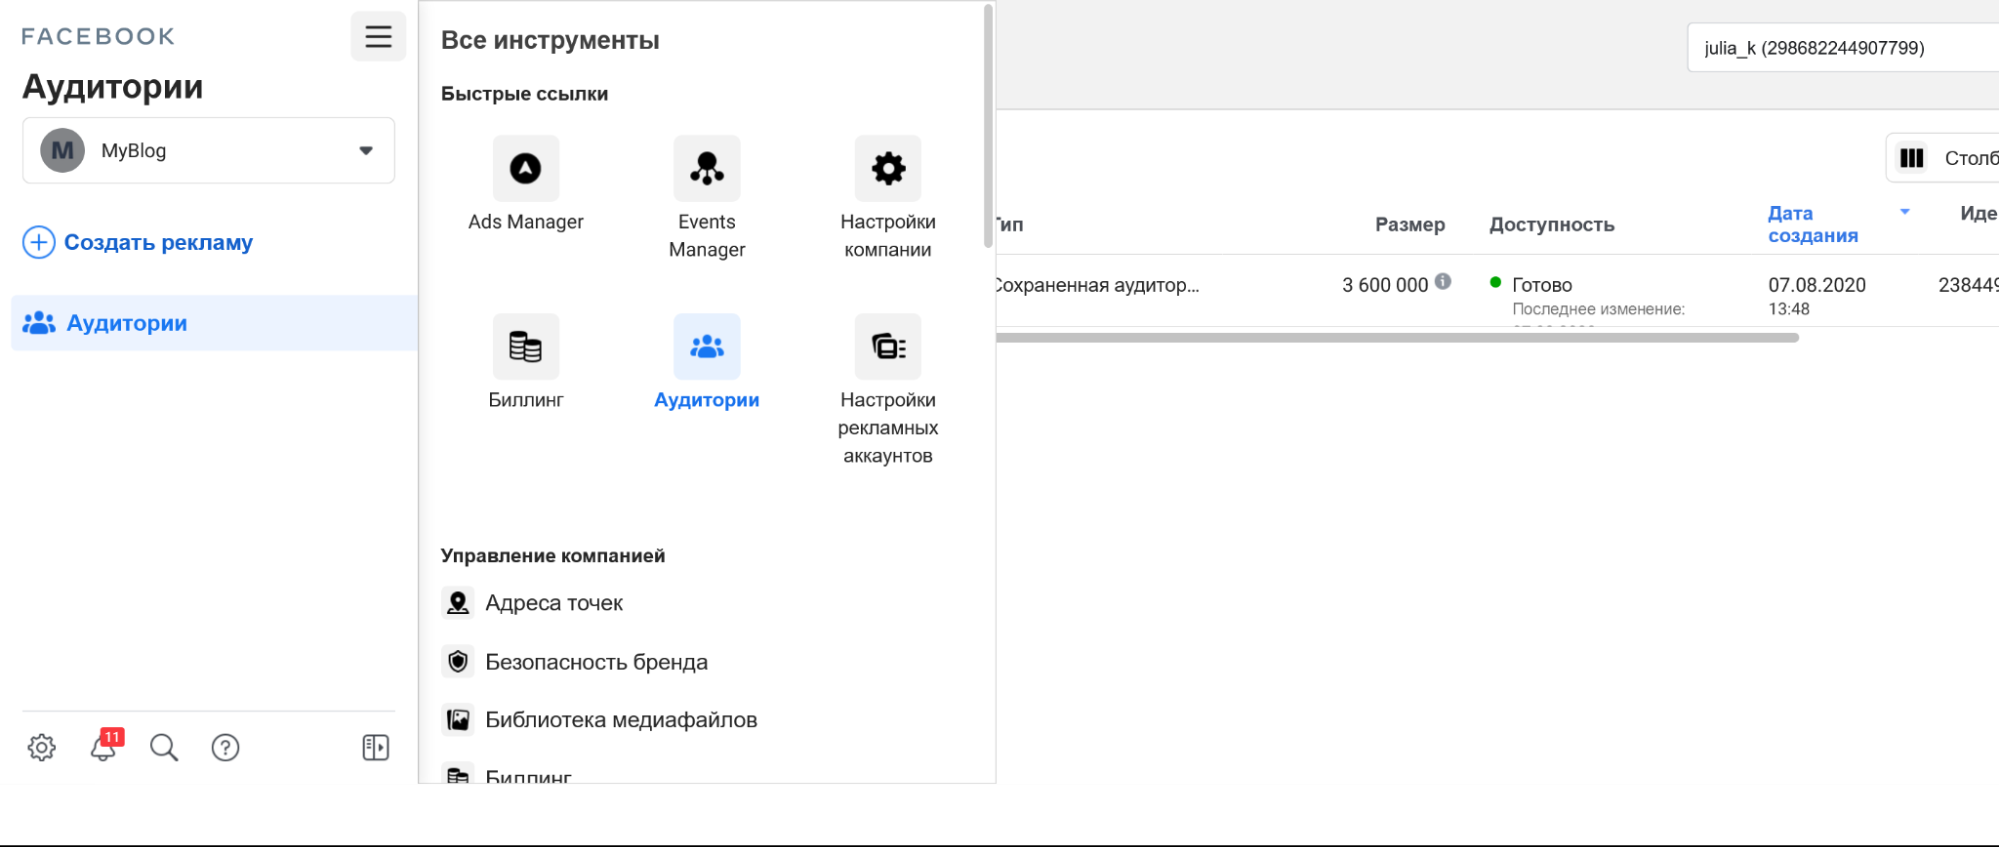Click the Управление компанией section heading
1999x847 pixels.
click(x=553, y=556)
